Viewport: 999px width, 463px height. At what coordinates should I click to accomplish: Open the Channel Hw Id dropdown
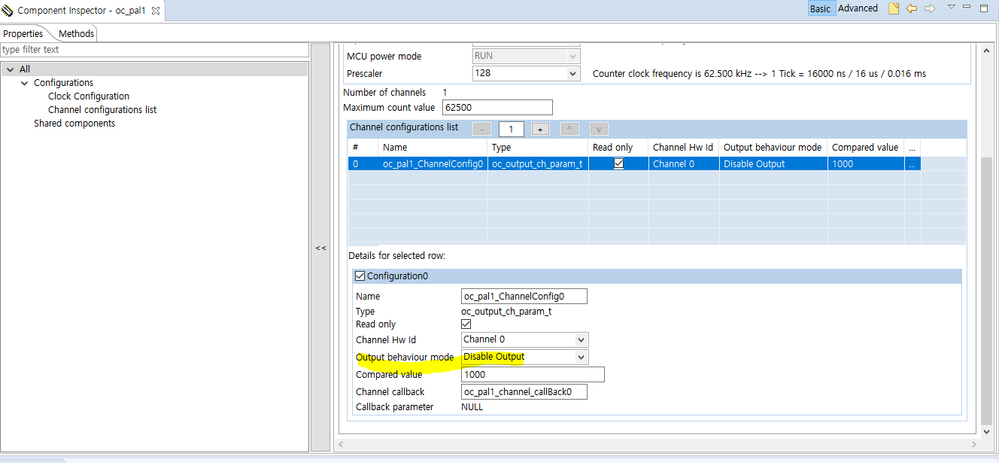(524, 339)
